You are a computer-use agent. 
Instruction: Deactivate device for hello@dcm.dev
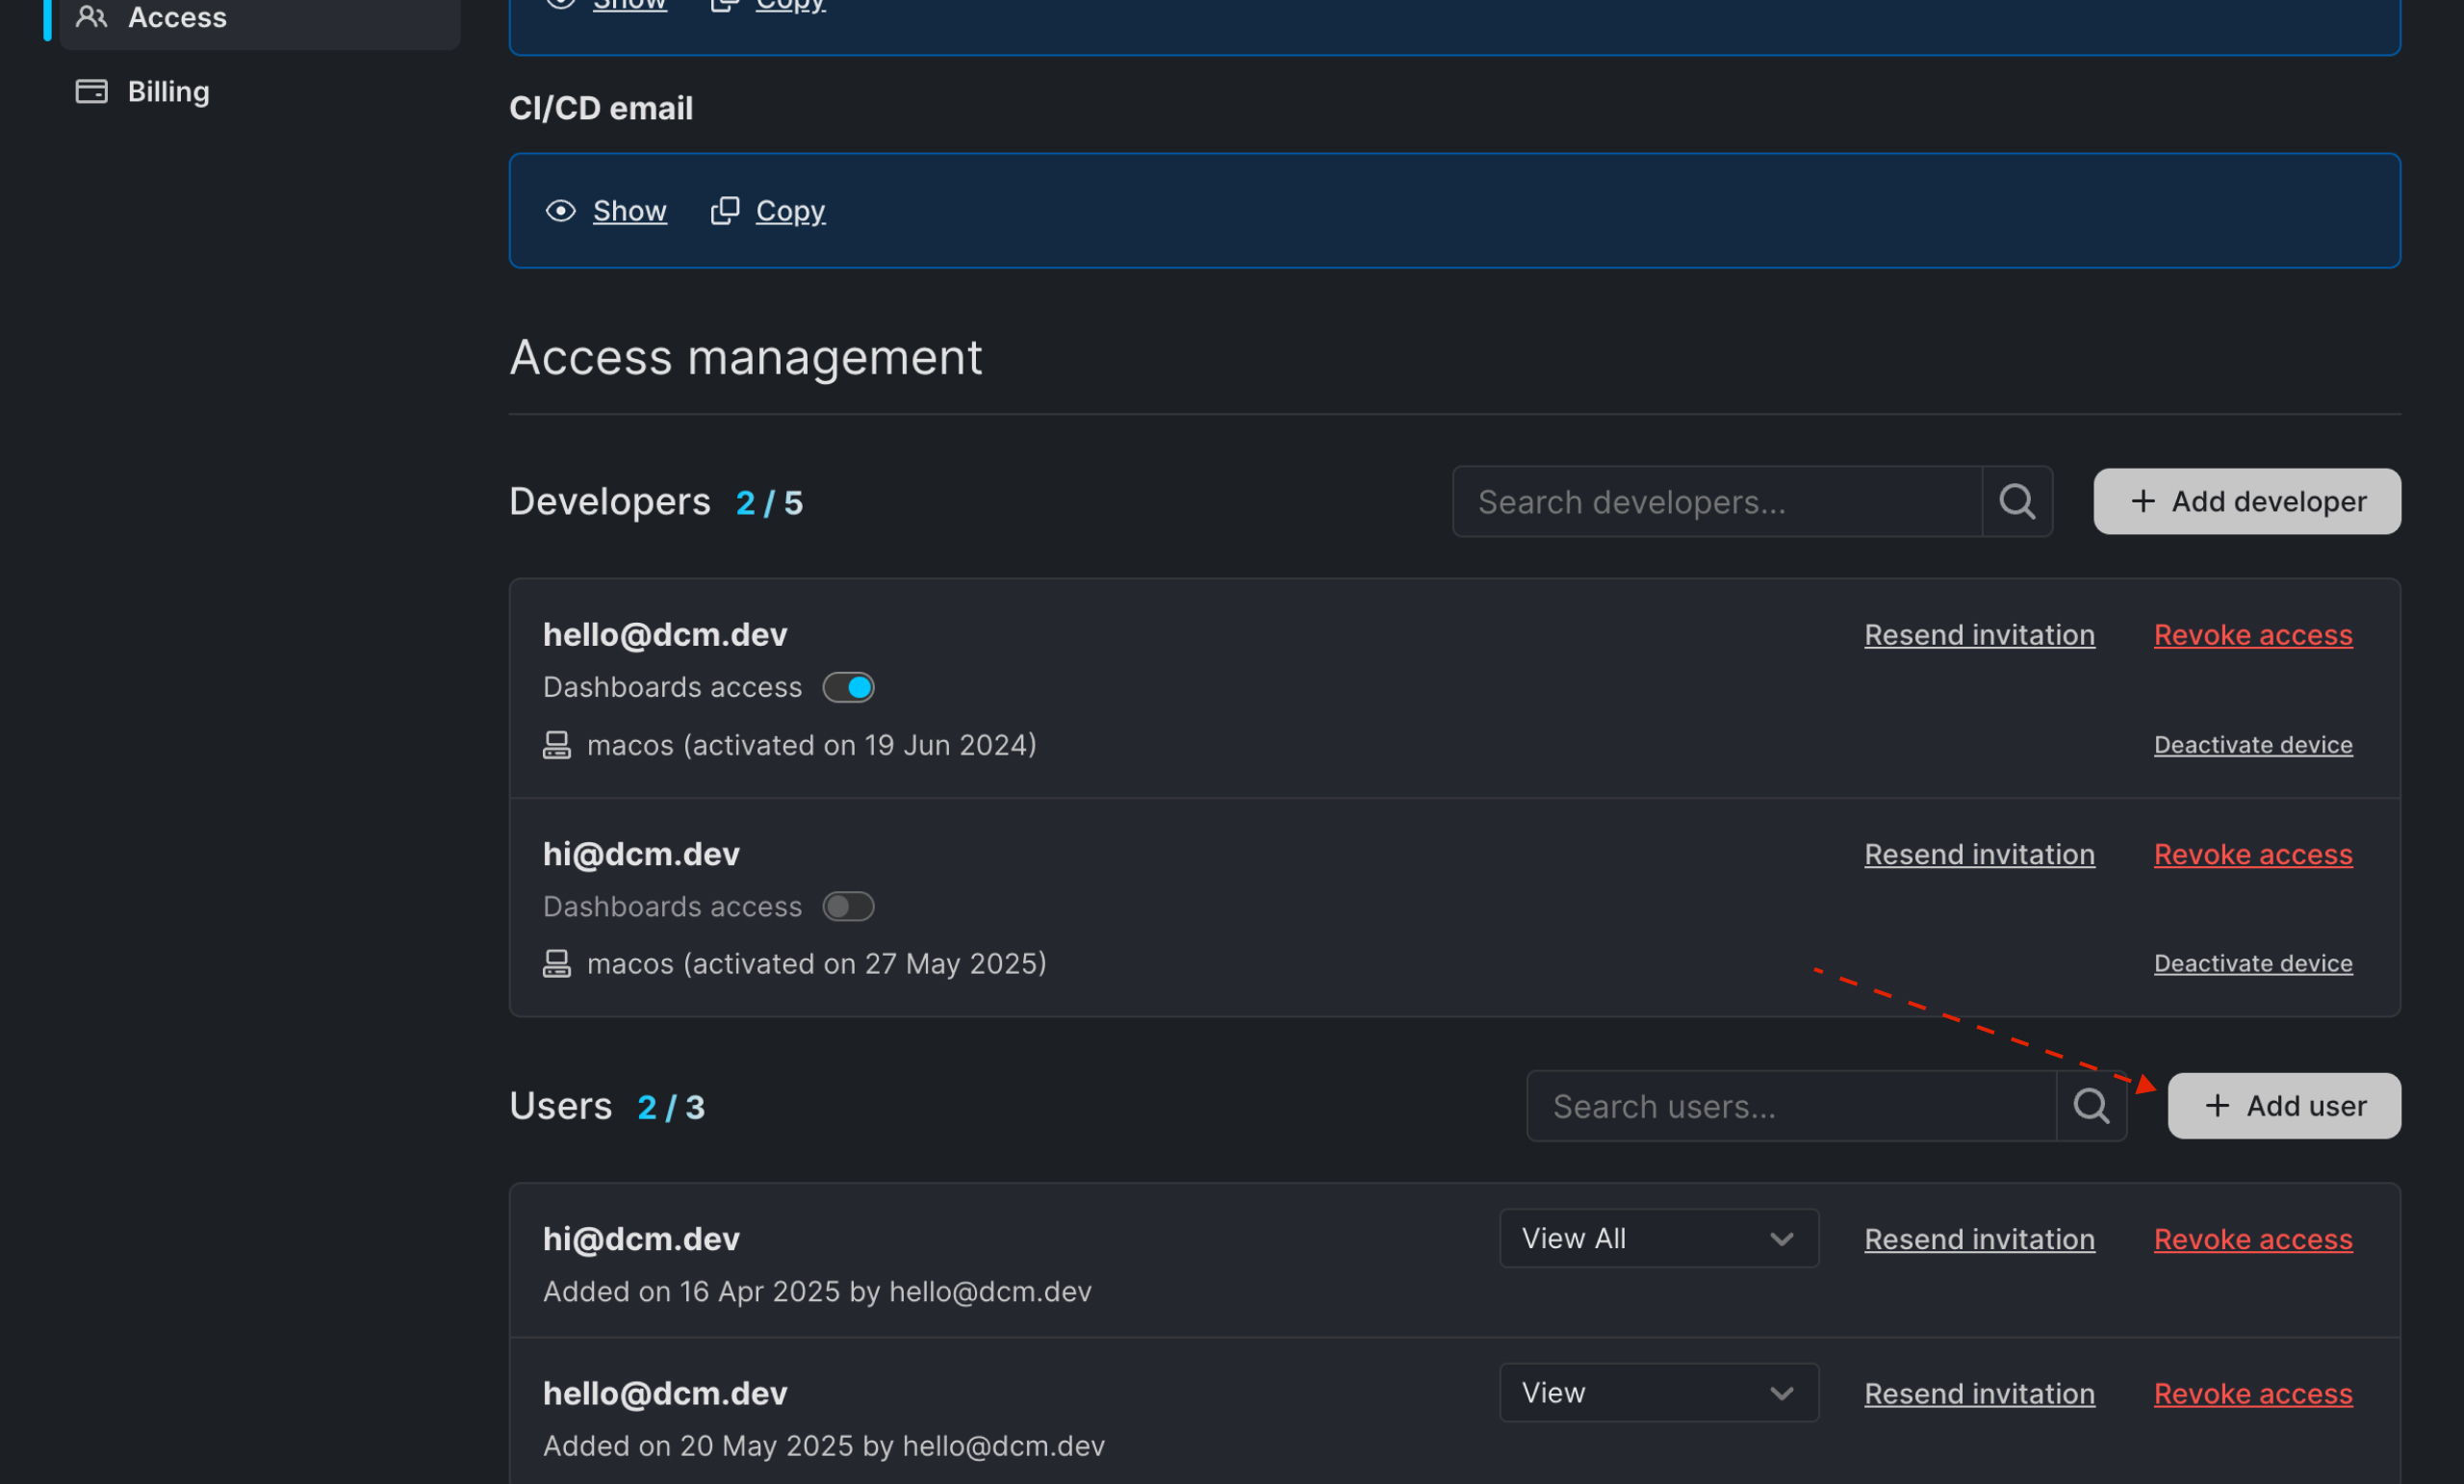click(2253, 745)
